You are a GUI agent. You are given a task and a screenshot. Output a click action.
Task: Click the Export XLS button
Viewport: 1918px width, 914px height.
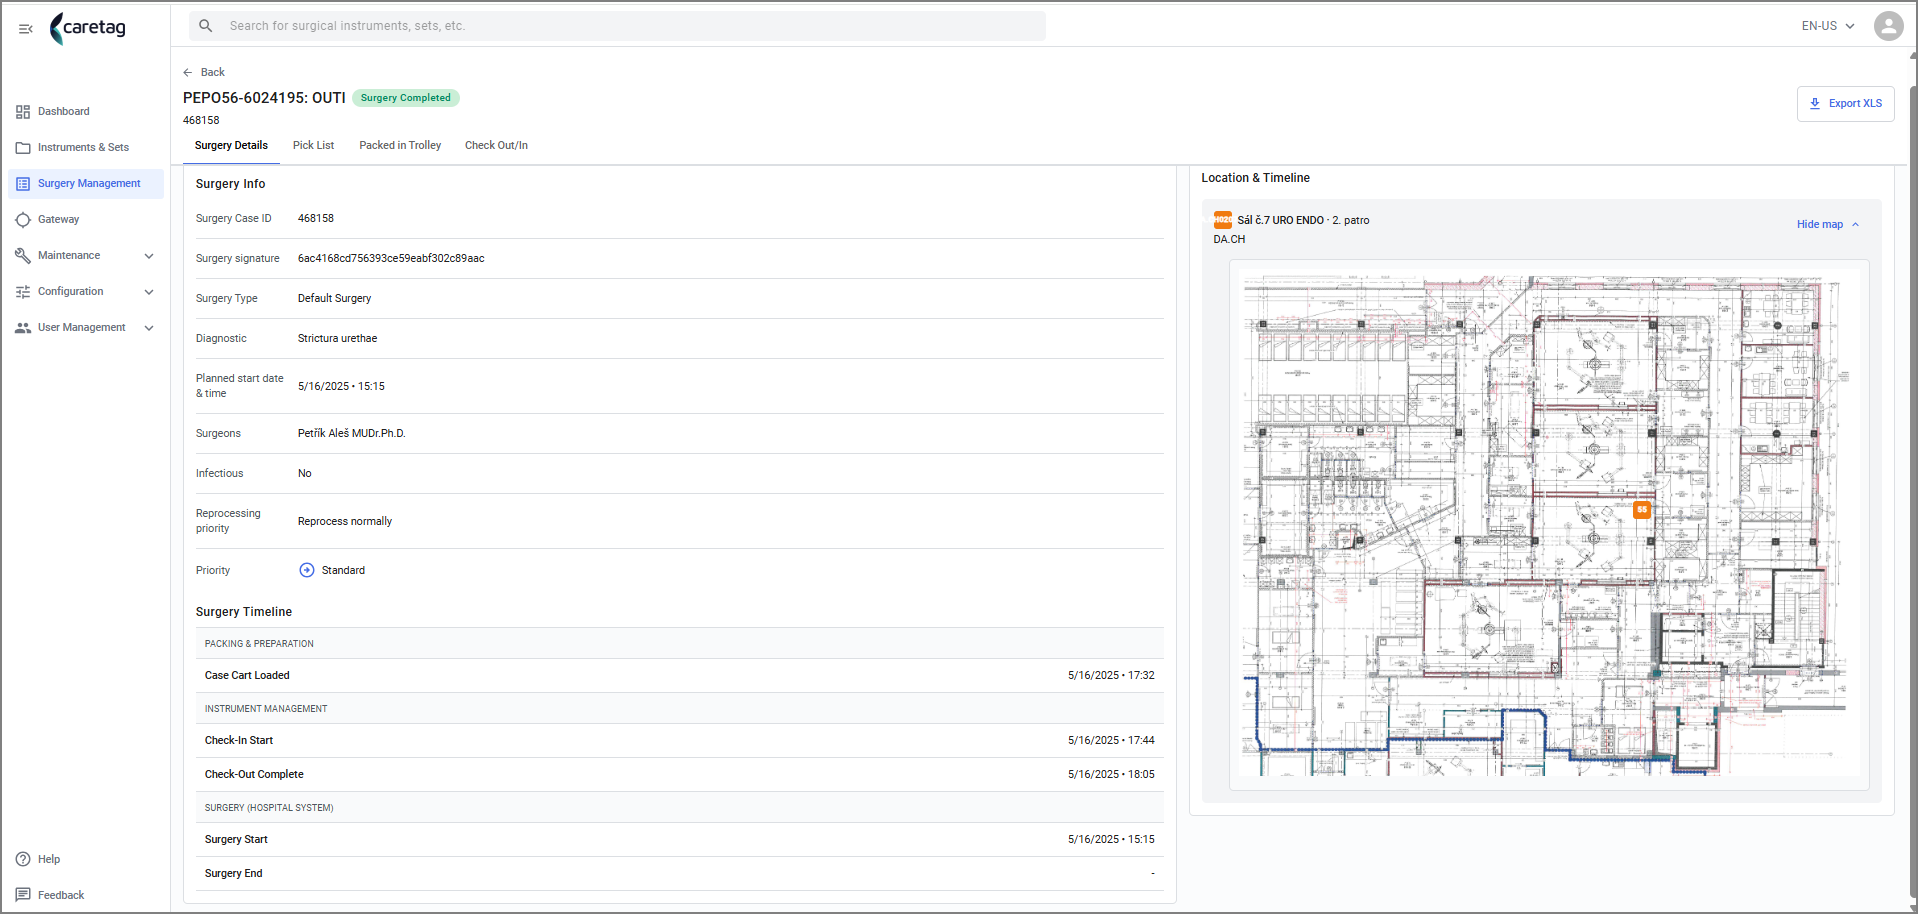[1845, 104]
